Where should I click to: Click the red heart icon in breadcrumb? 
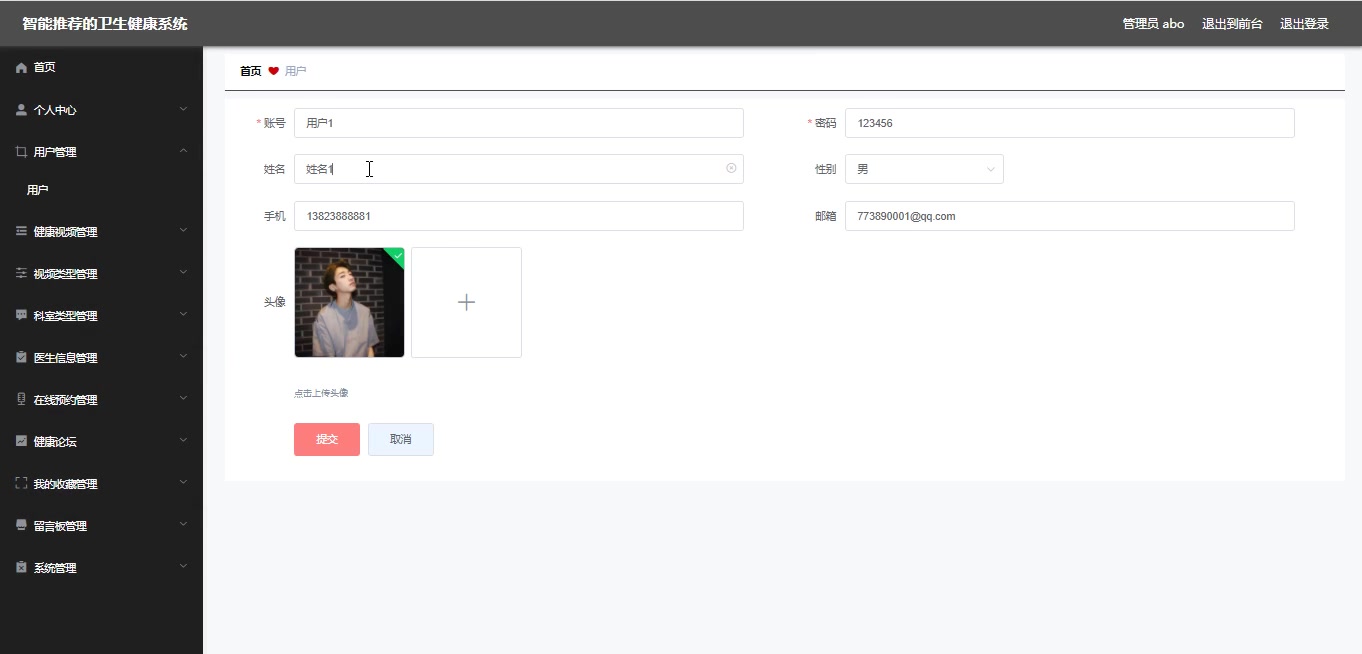273,71
